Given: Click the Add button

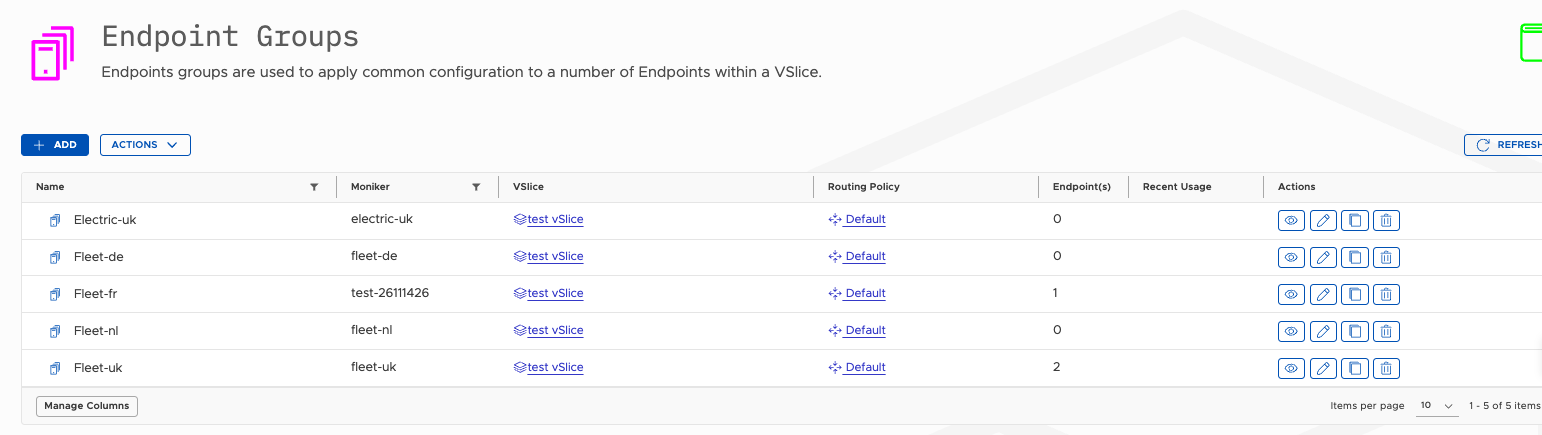Looking at the screenshot, I should tap(55, 145).
